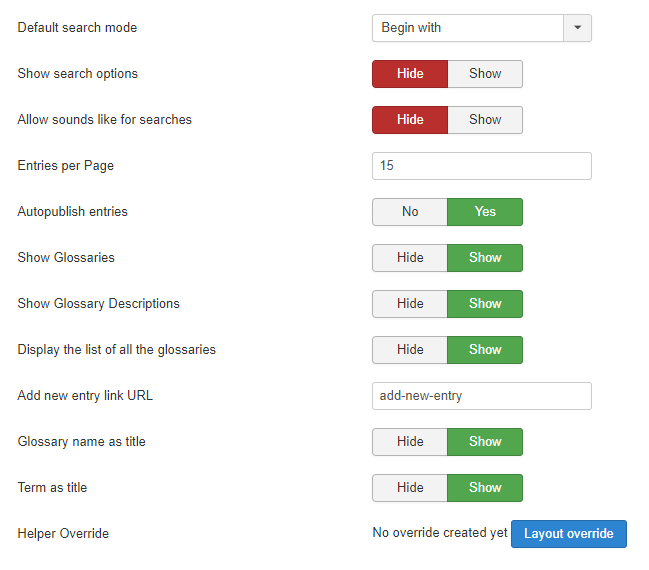
Task: Hide the list of all glossaries
Action: (x=410, y=350)
